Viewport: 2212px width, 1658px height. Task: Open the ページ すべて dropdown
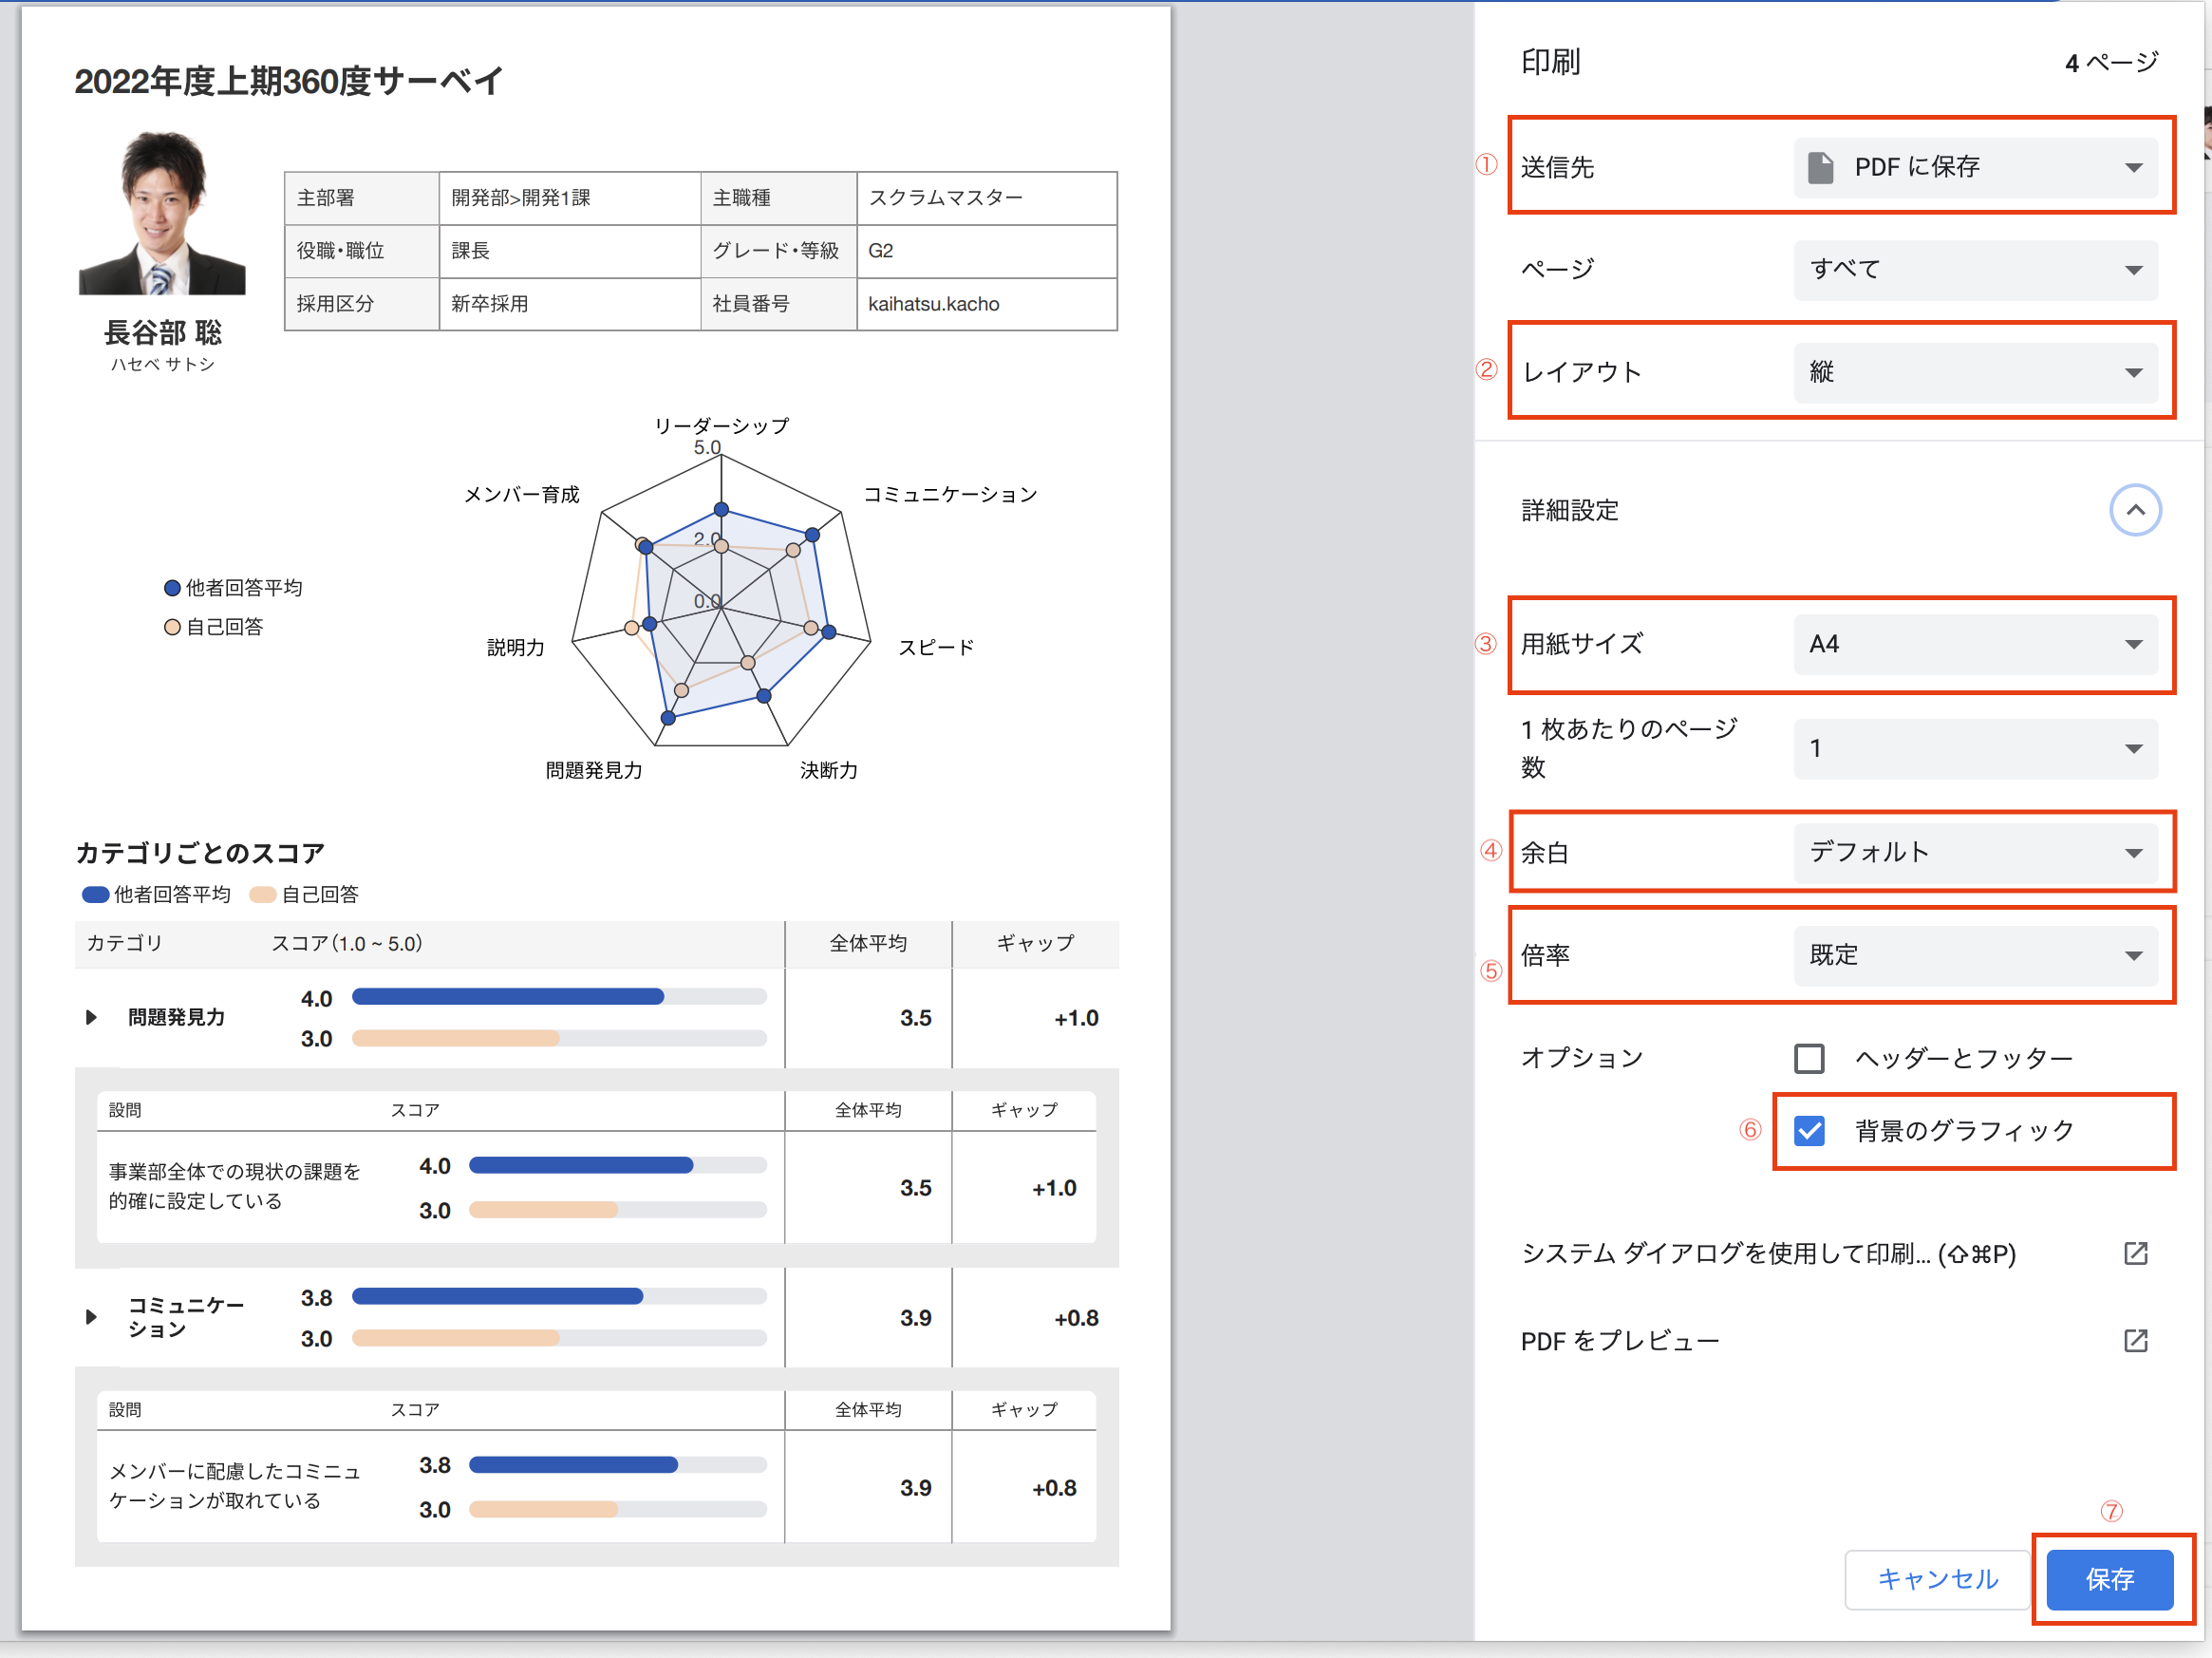tap(1974, 269)
